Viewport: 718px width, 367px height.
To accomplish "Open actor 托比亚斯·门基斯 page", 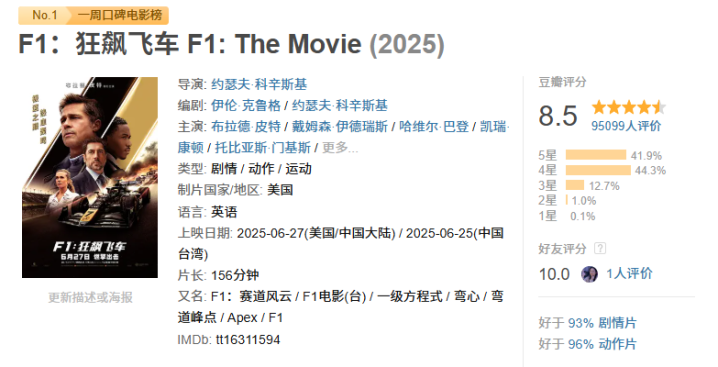I will tap(263, 148).
